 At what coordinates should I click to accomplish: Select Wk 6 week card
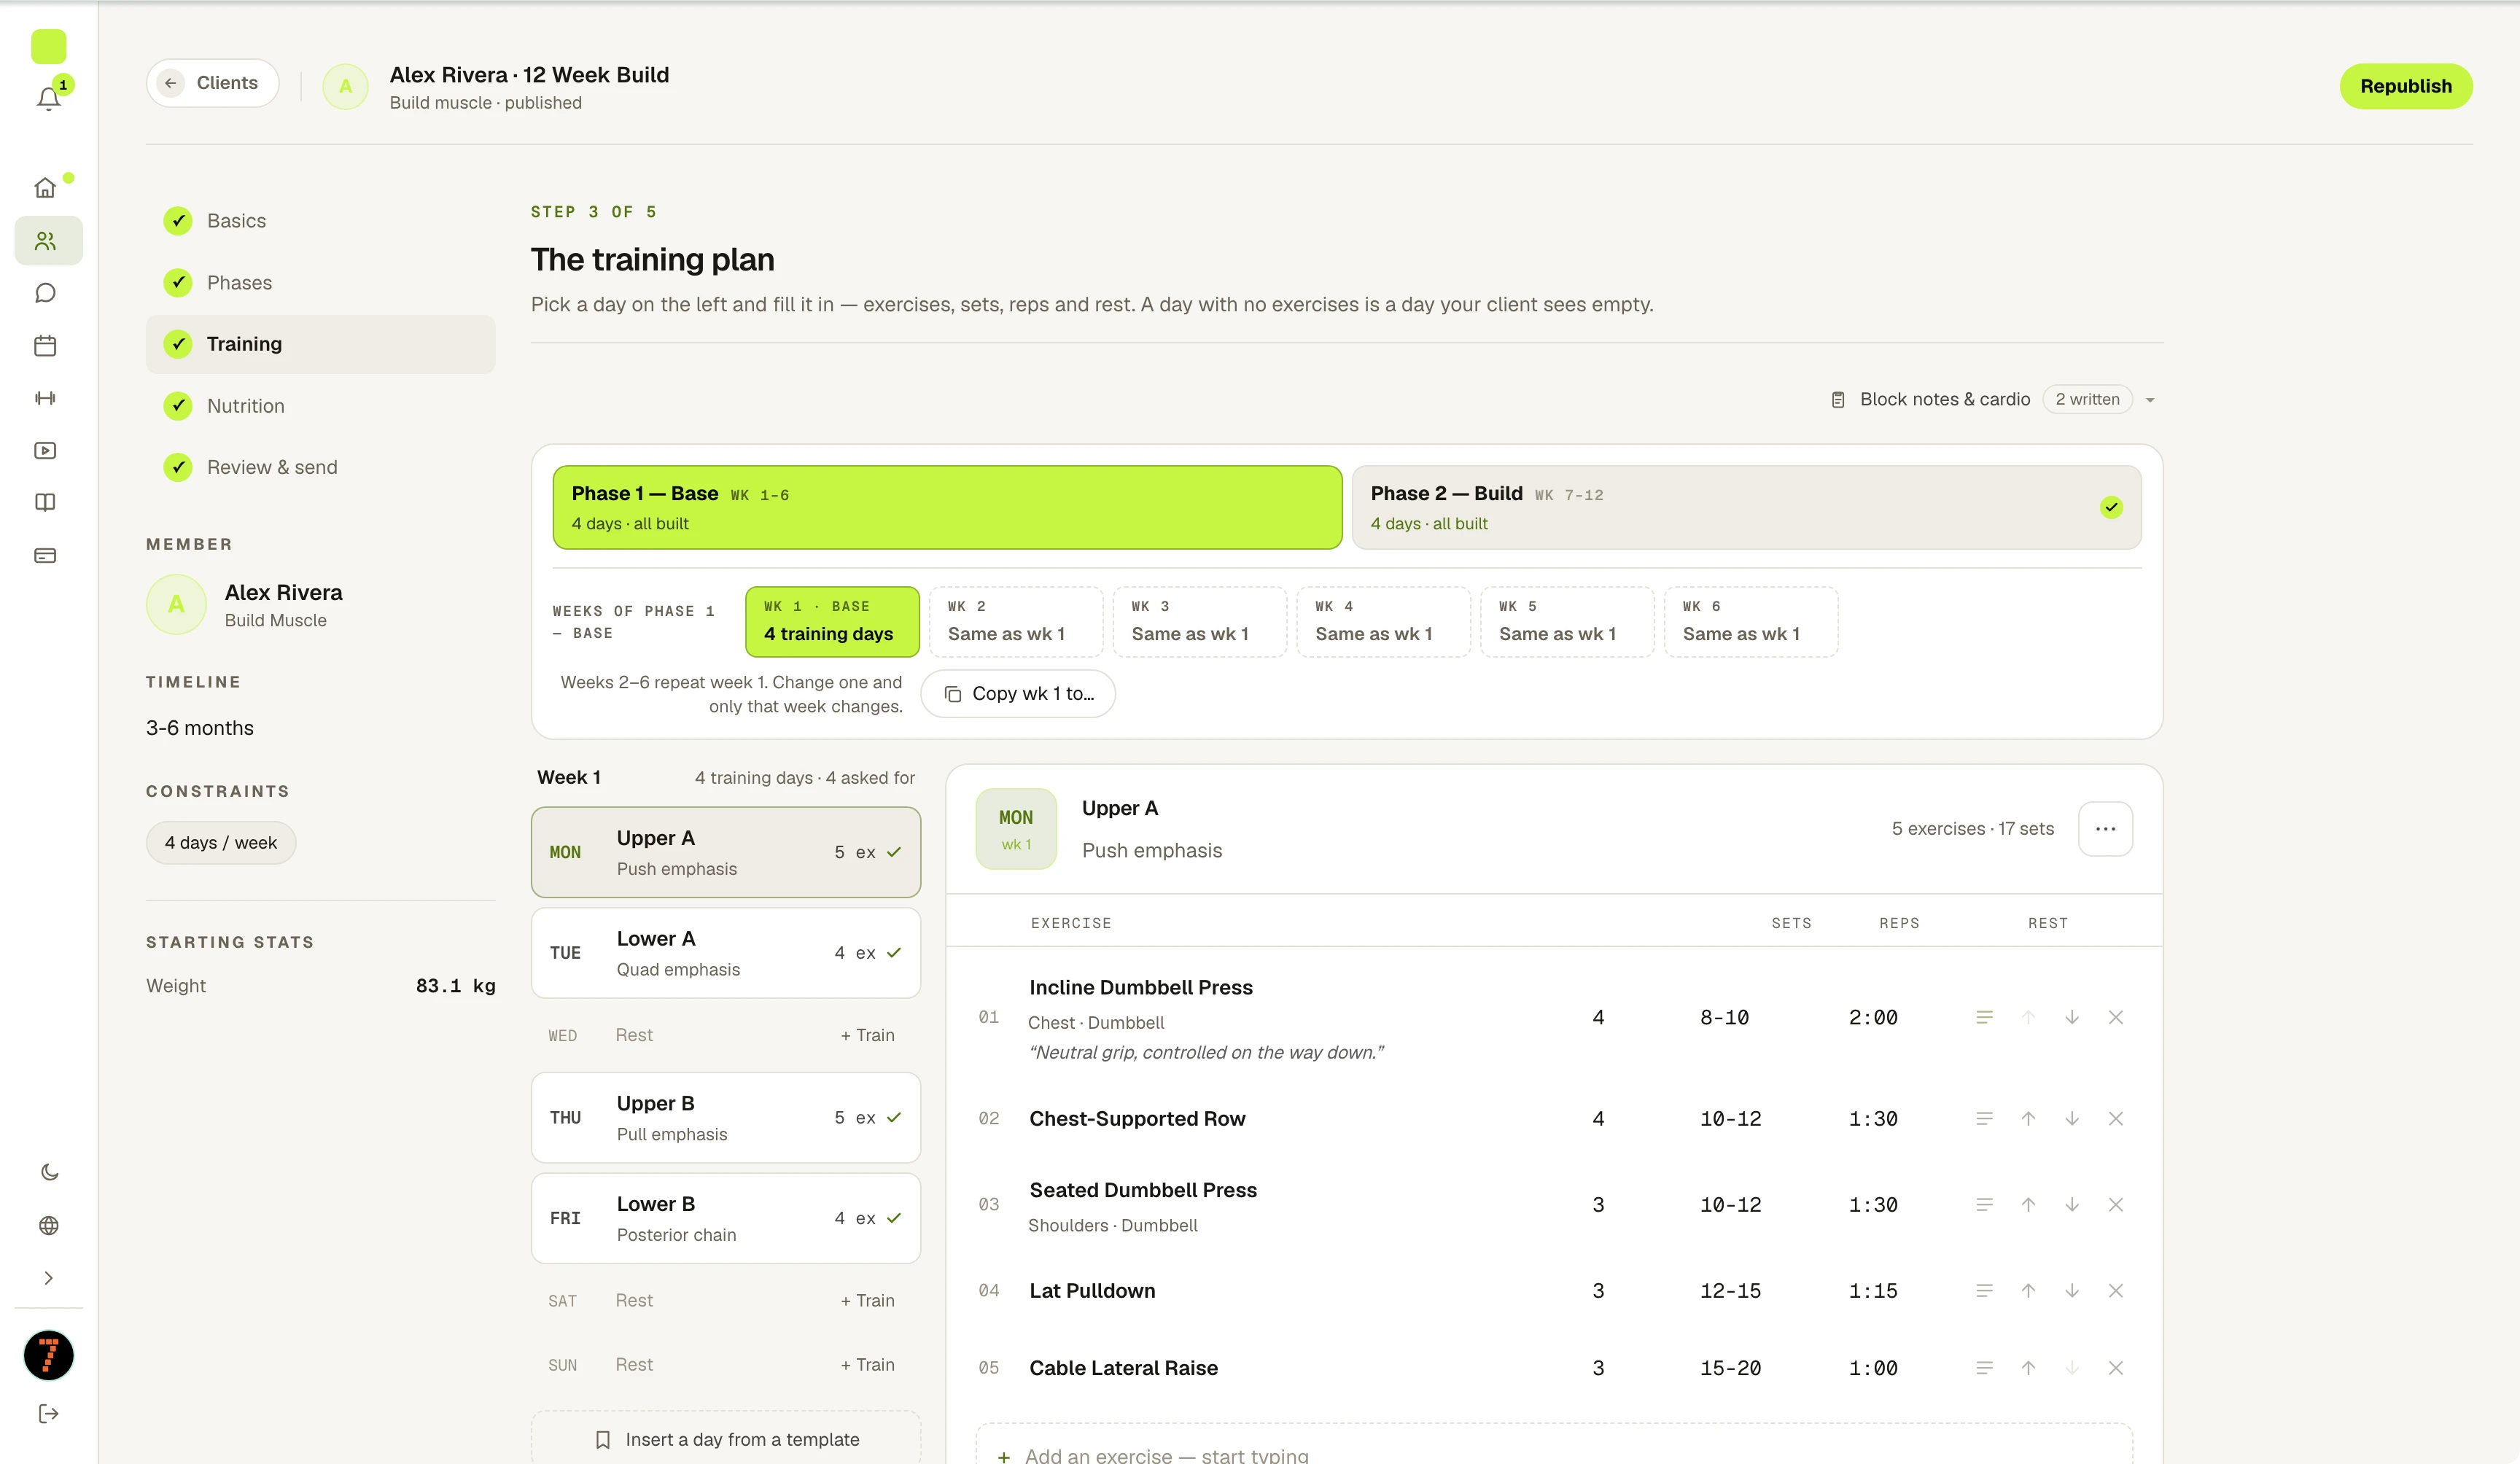point(1750,621)
